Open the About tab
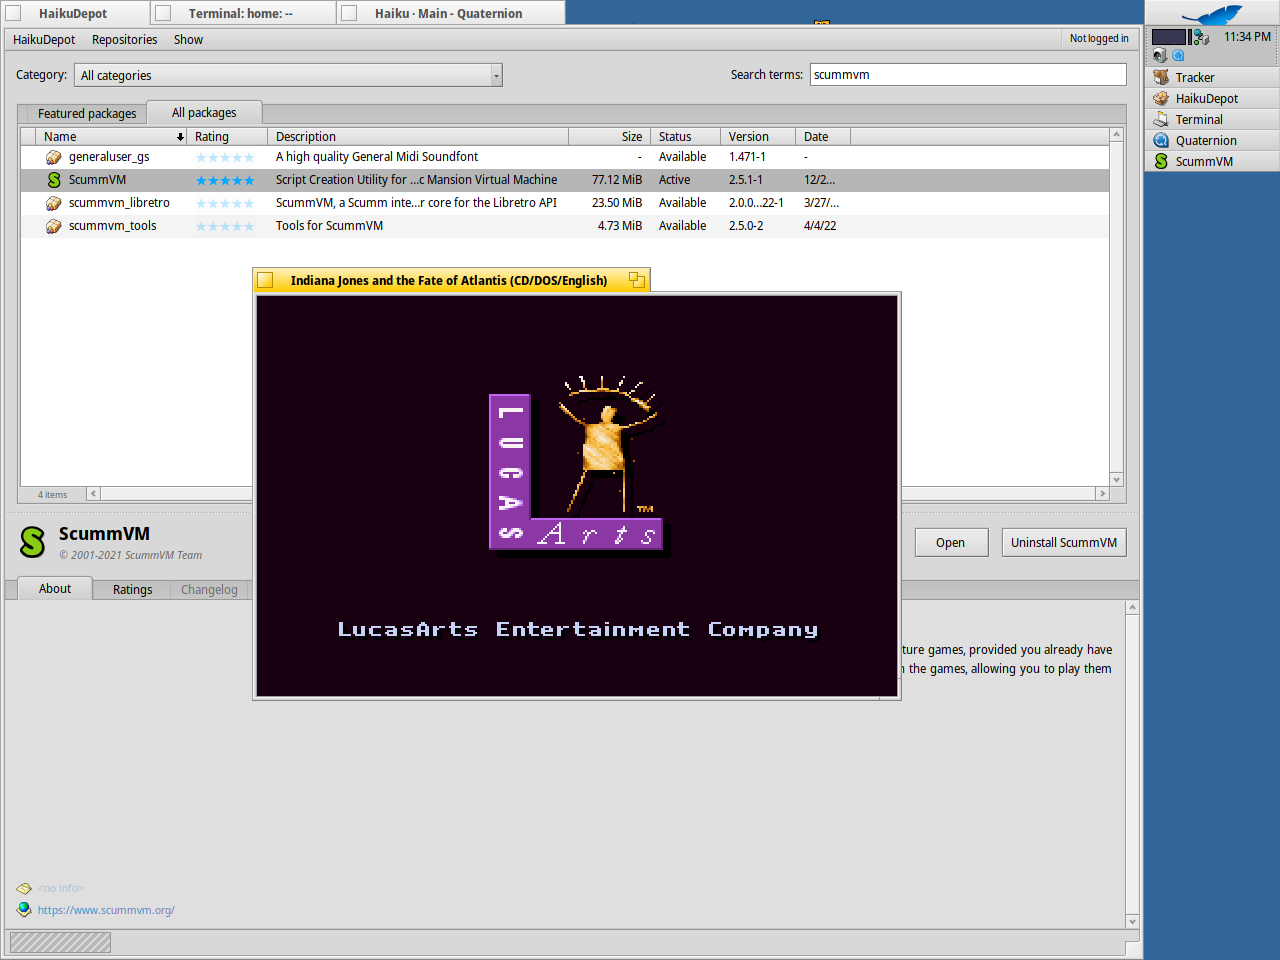Viewport: 1280px width, 960px height. point(55,588)
